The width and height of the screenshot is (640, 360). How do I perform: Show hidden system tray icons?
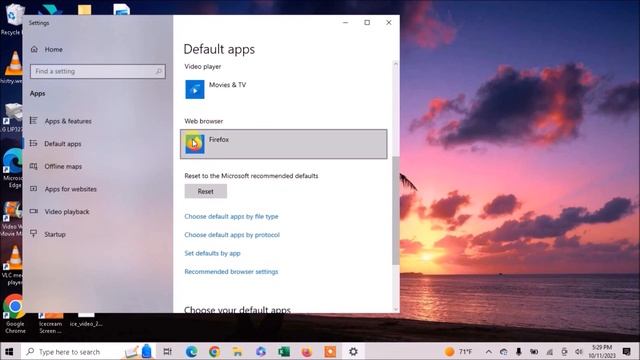pyautogui.click(x=489, y=351)
